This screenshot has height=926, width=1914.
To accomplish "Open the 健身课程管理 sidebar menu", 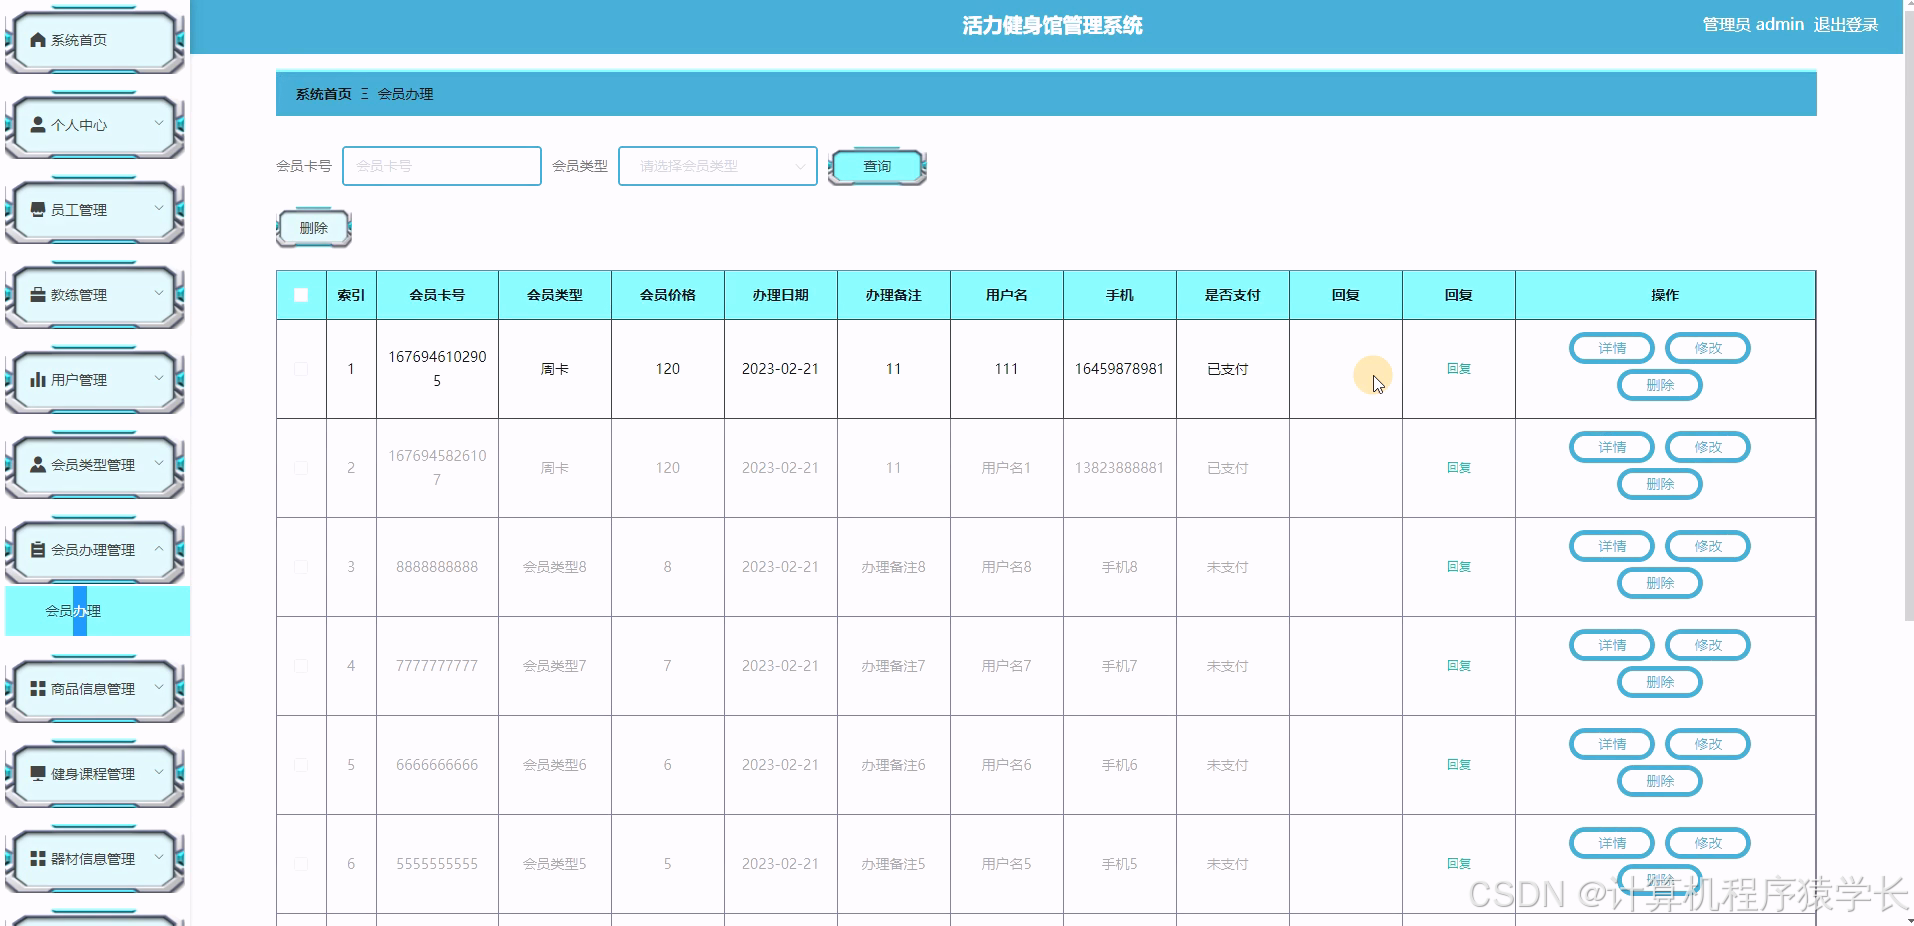I will click(95, 775).
